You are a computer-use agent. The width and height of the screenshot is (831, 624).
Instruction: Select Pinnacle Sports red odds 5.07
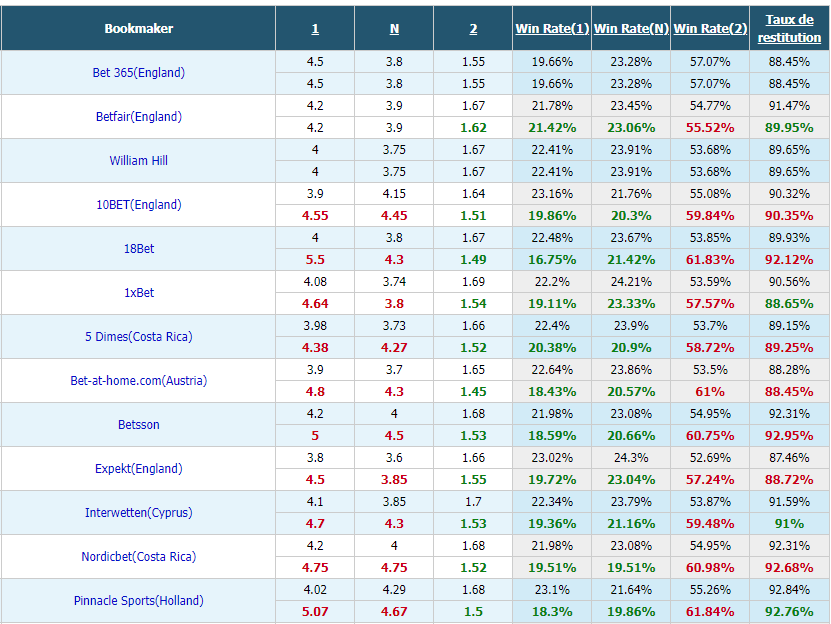tap(315, 612)
